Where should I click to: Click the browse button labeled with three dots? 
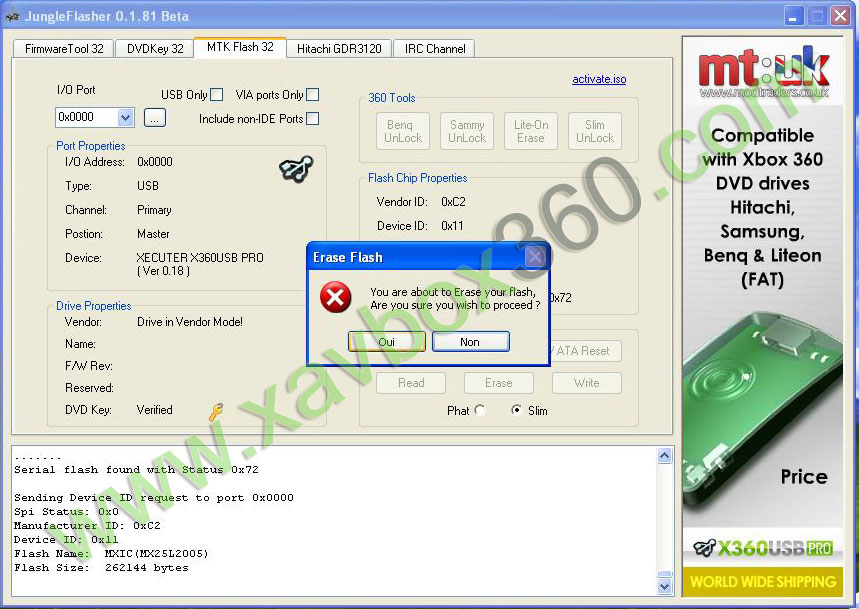(155, 118)
